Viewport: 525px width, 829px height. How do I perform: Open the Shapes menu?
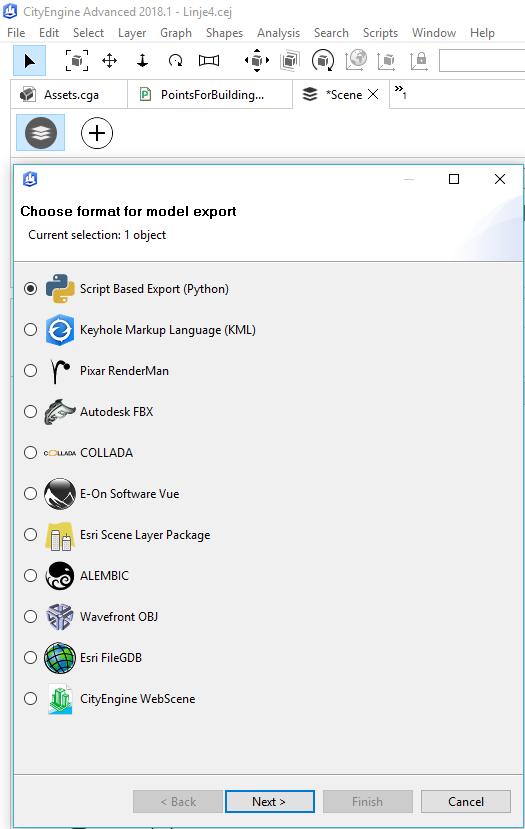[224, 33]
